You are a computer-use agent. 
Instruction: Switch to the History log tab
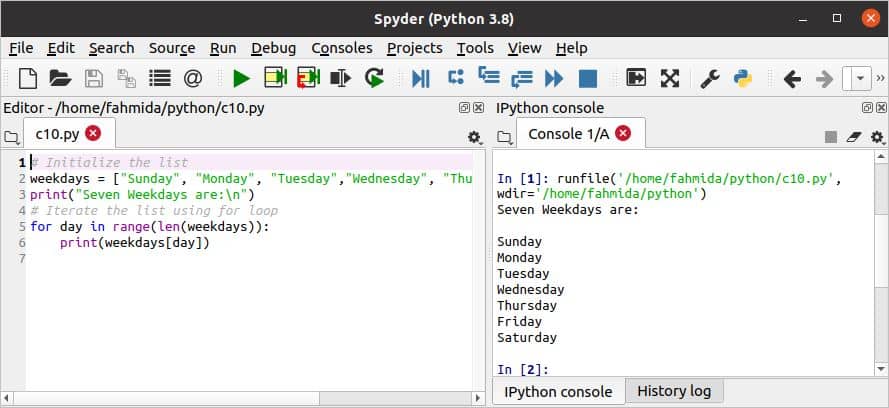674,391
